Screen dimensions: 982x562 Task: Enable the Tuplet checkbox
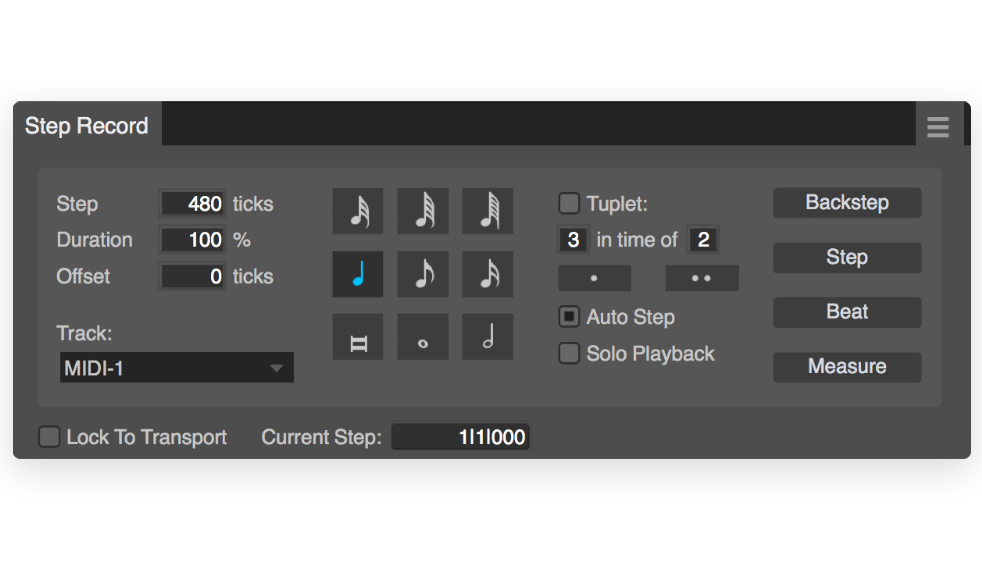coord(569,203)
